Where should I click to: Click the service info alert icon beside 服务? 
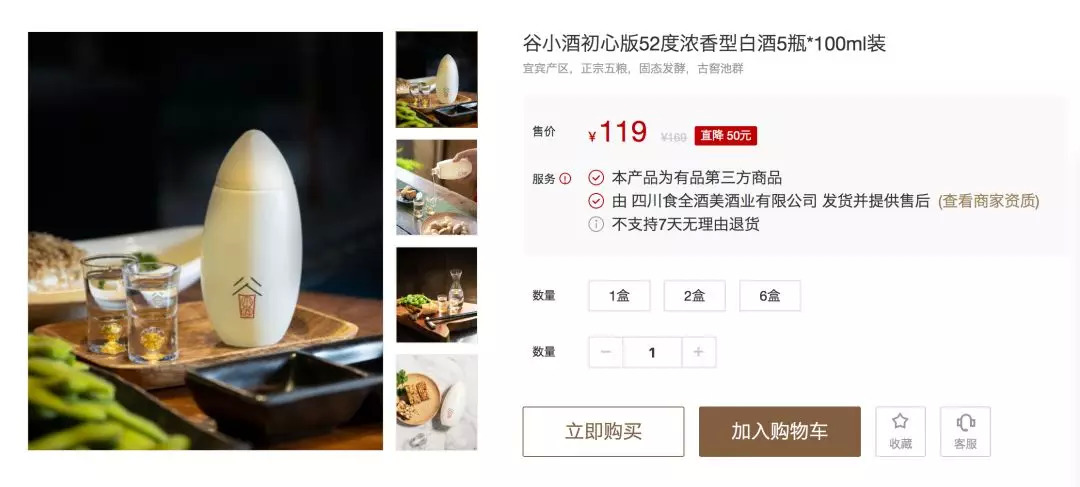(565, 178)
